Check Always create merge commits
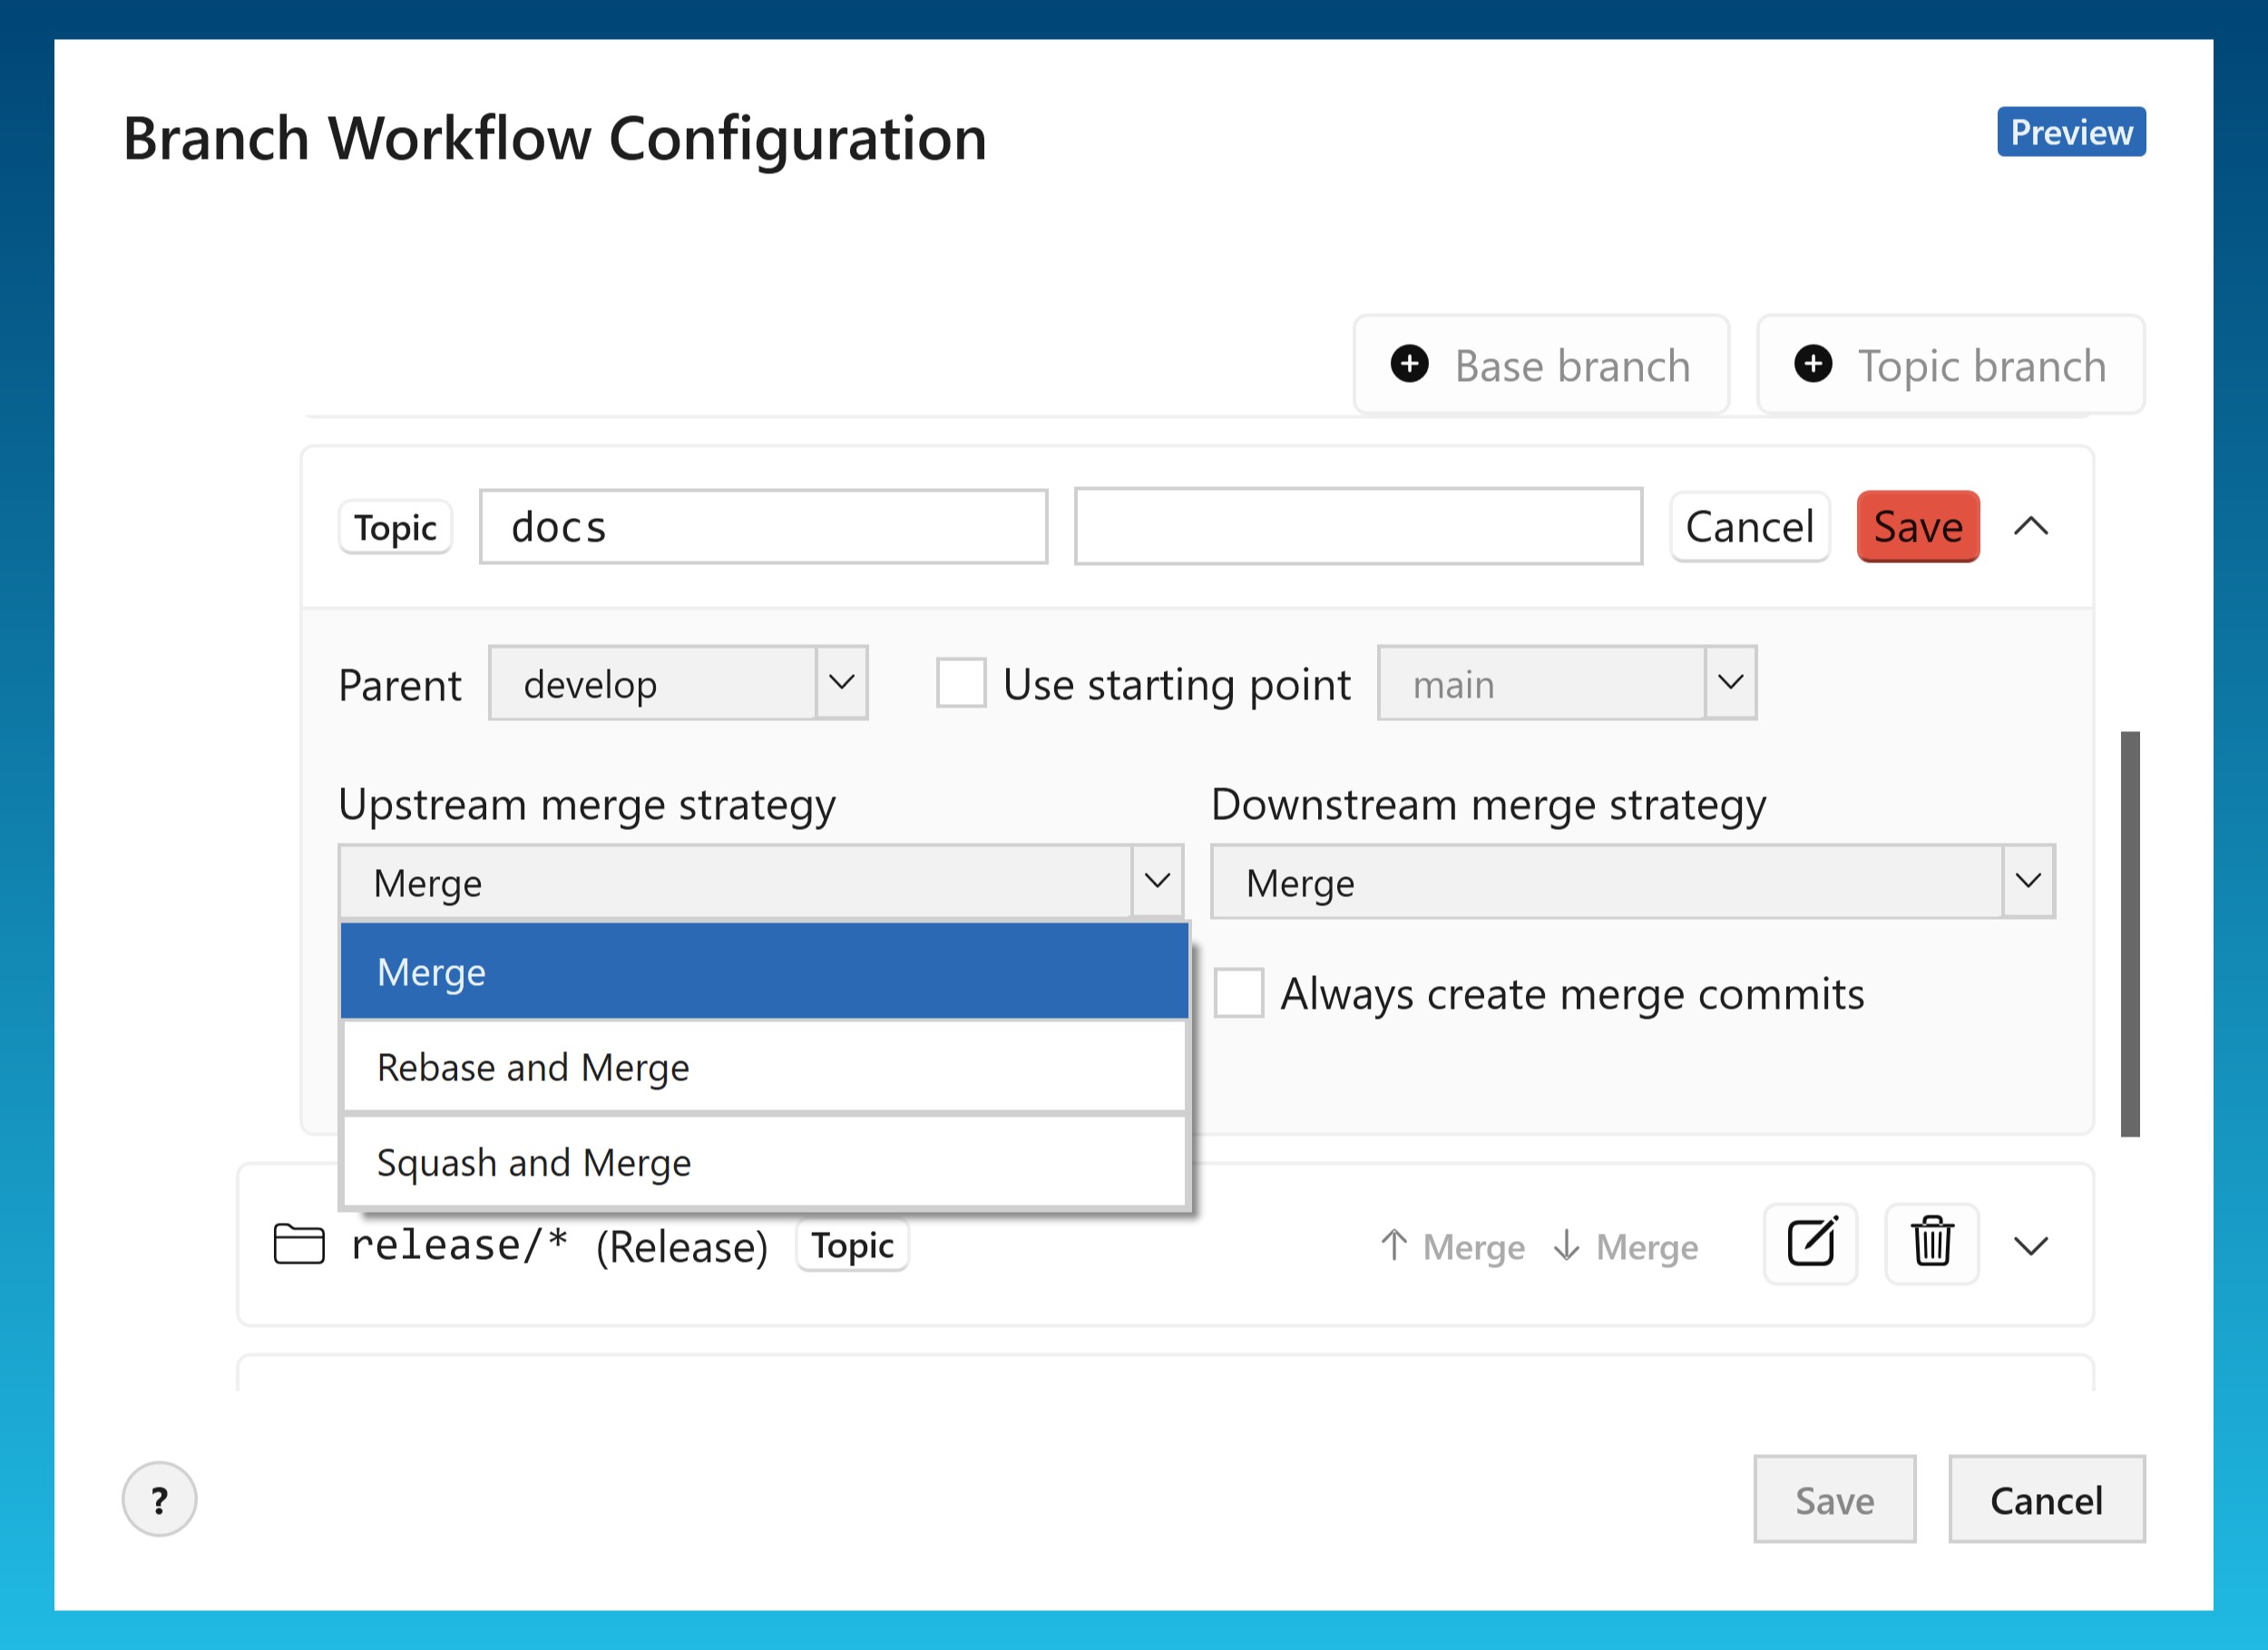 pyautogui.click(x=1239, y=993)
